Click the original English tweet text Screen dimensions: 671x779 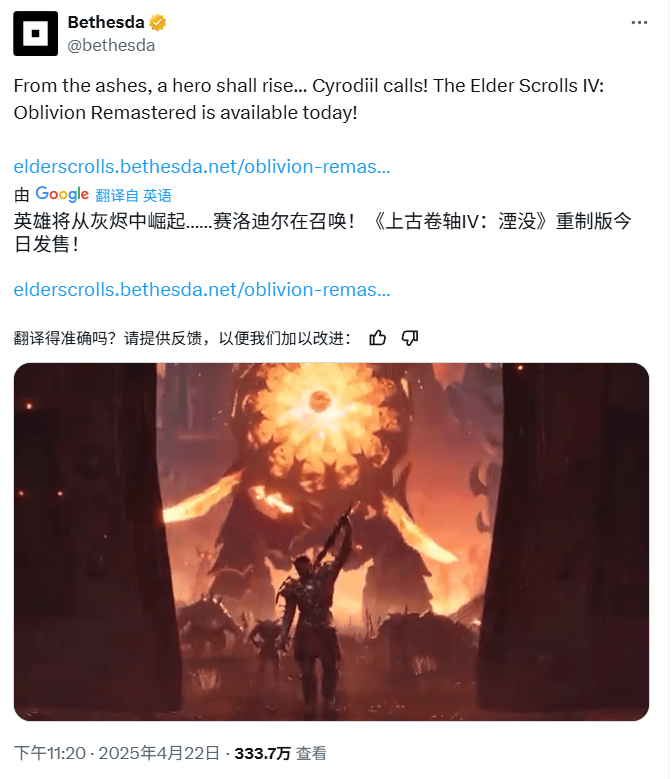coord(308,99)
